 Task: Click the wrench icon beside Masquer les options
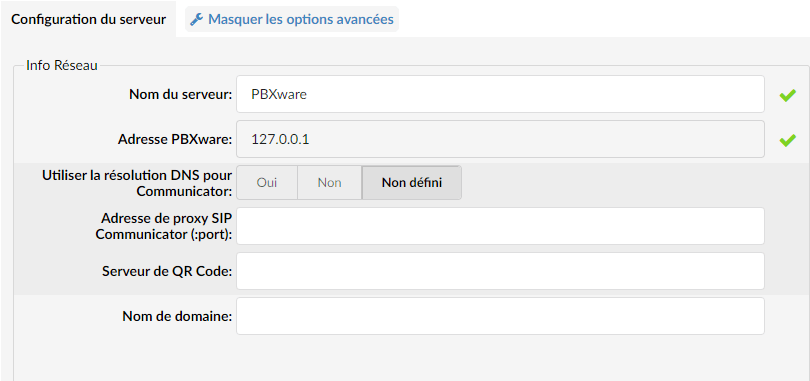[196, 20]
